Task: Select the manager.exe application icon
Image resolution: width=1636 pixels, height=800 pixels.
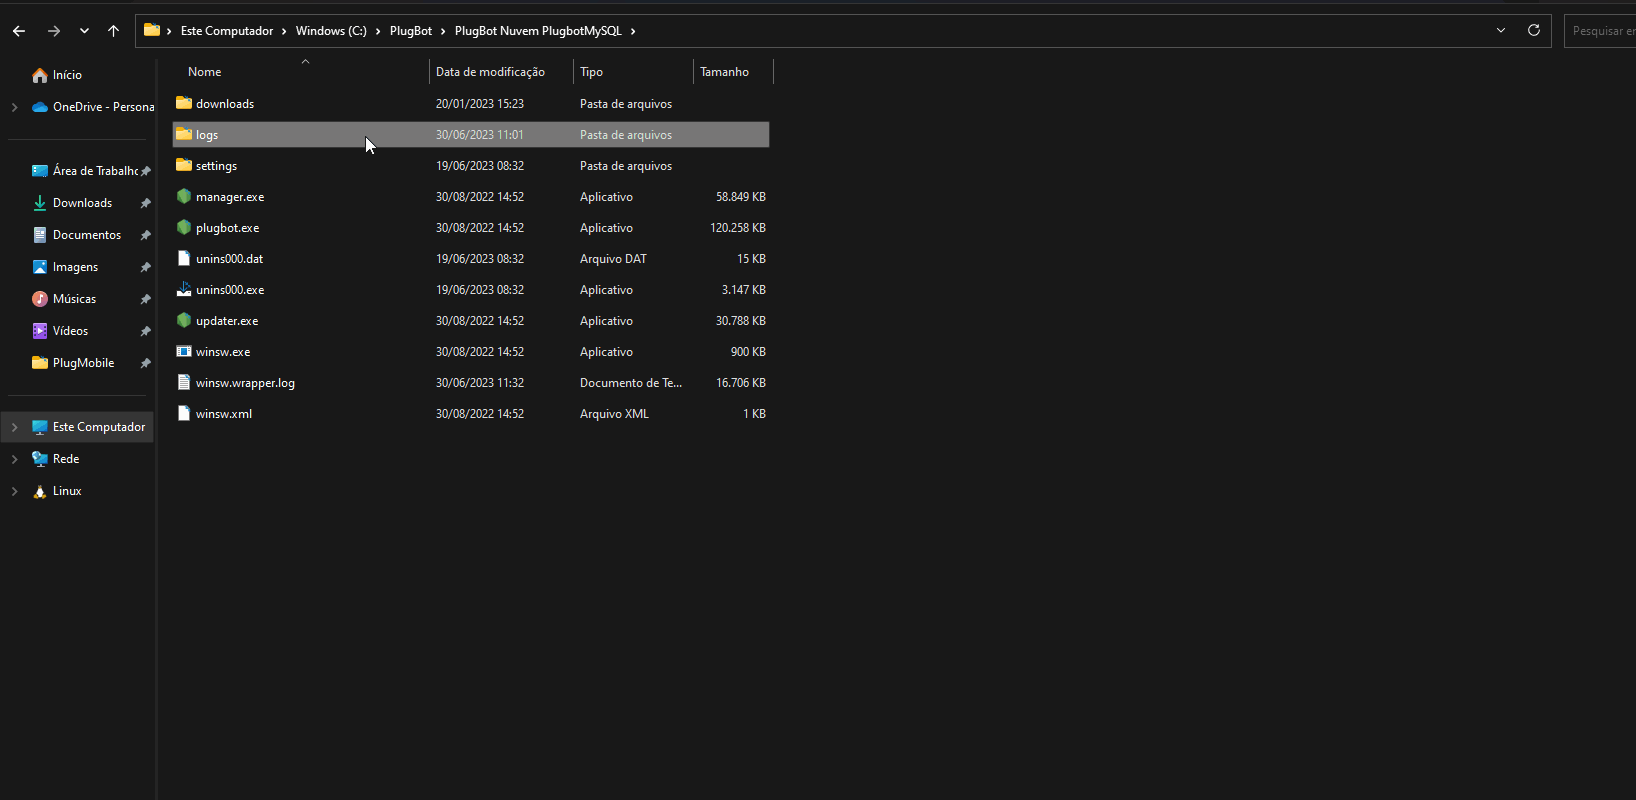Action: 184,196
